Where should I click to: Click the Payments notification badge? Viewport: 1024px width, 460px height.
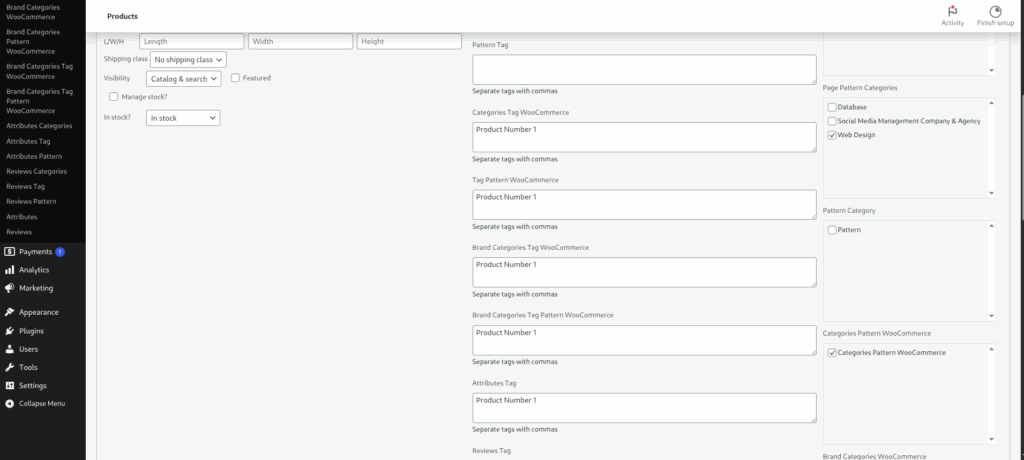[59, 252]
